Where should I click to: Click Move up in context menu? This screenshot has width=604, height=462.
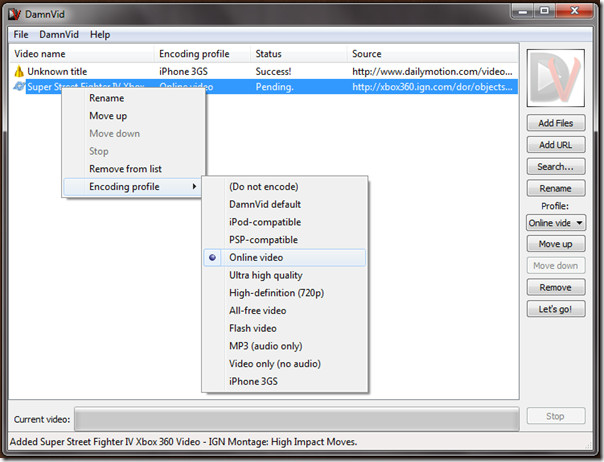pos(133,116)
